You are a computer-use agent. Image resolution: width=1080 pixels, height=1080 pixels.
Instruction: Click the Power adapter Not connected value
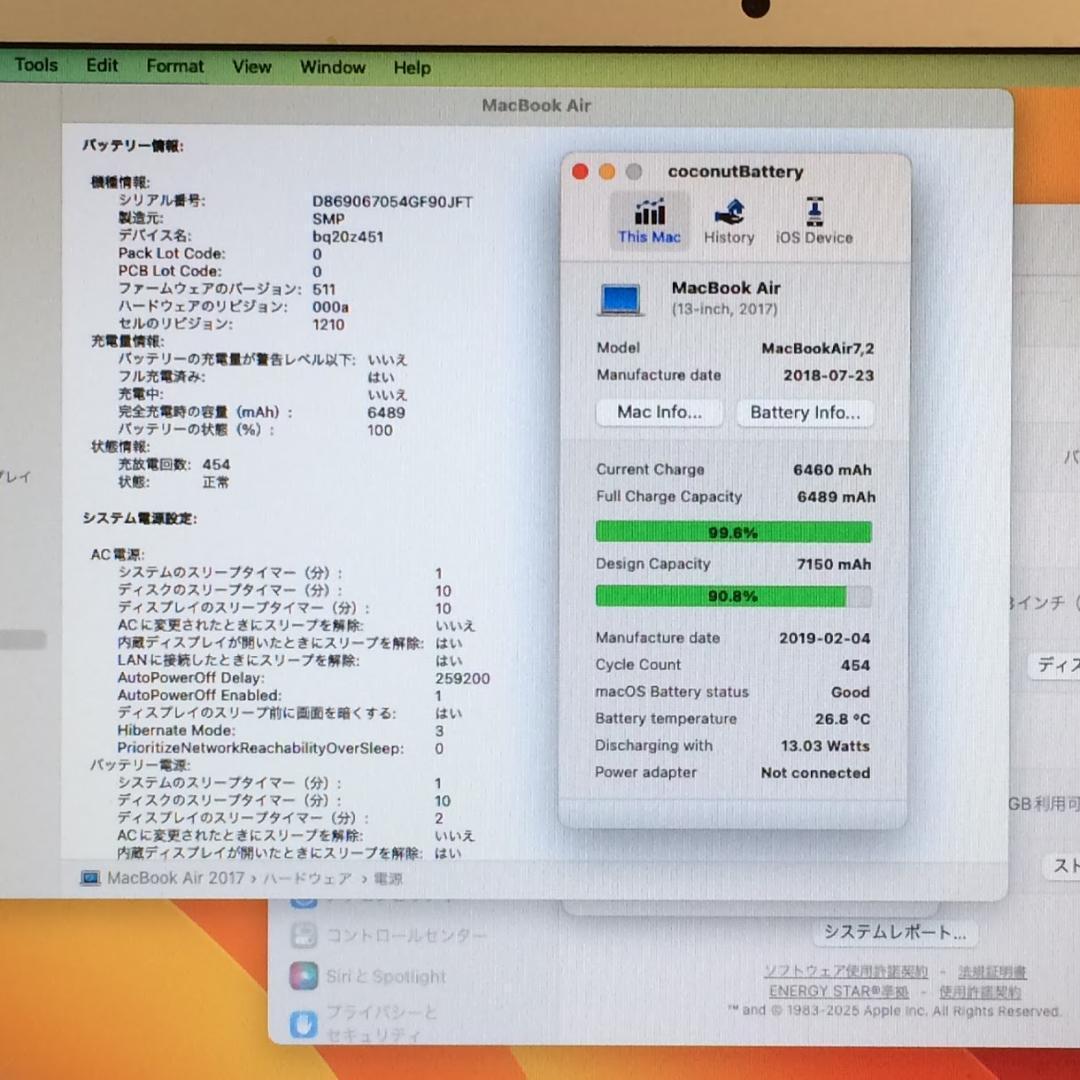coord(816,773)
